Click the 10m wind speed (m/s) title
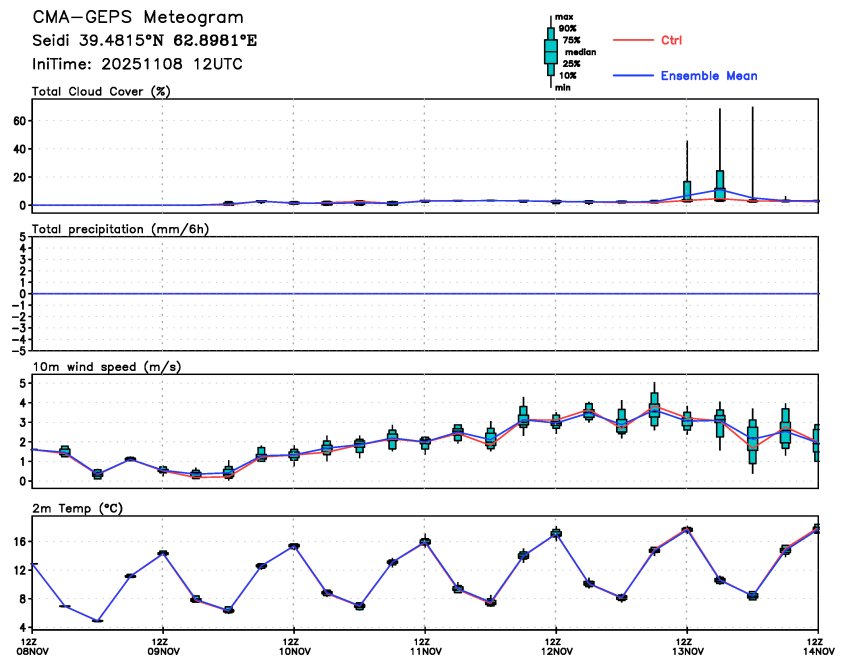This screenshot has width=846, height=667. click(107, 367)
